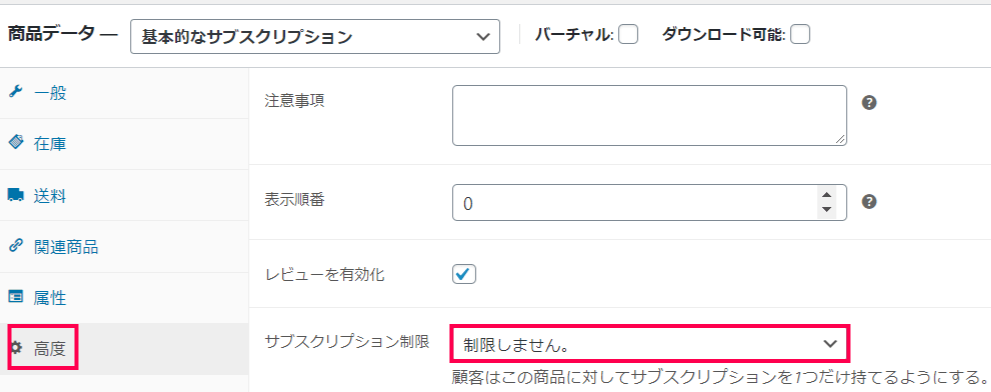Click the tag icon beside 在庫
The width and height of the screenshot is (991, 392).
[15, 144]
